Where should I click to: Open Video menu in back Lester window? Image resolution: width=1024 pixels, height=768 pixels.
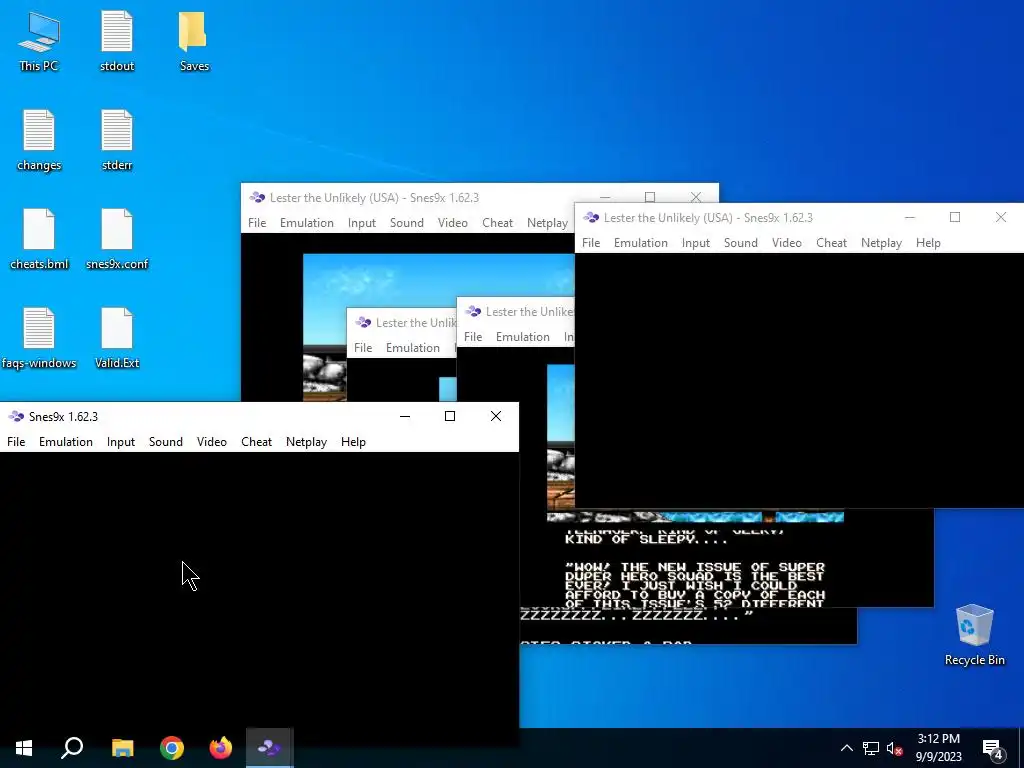coord(453,223)
